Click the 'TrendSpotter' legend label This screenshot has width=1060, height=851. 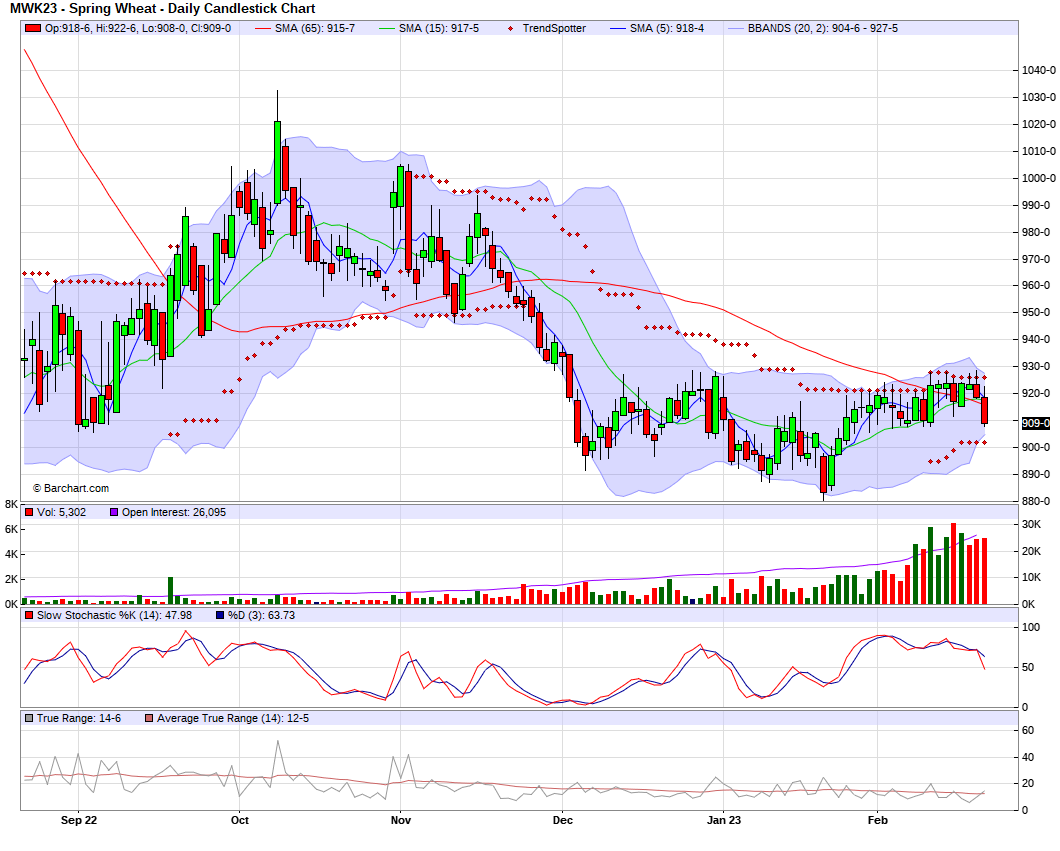pyautogui.click(x=554, y=28)
